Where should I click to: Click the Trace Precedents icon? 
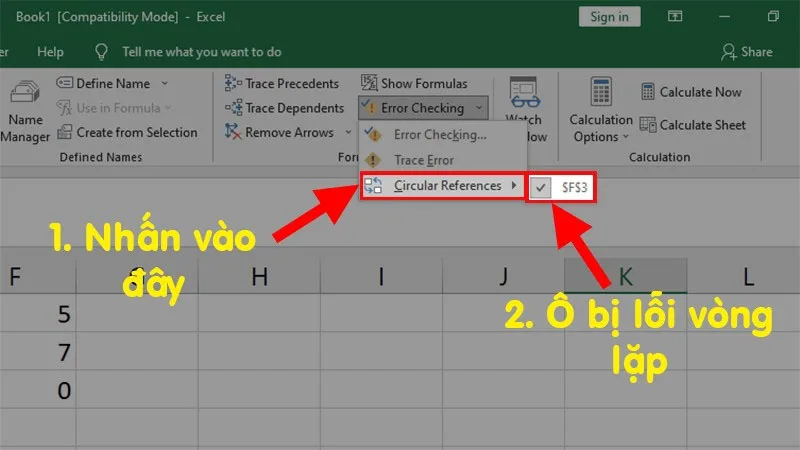point(233,83)
